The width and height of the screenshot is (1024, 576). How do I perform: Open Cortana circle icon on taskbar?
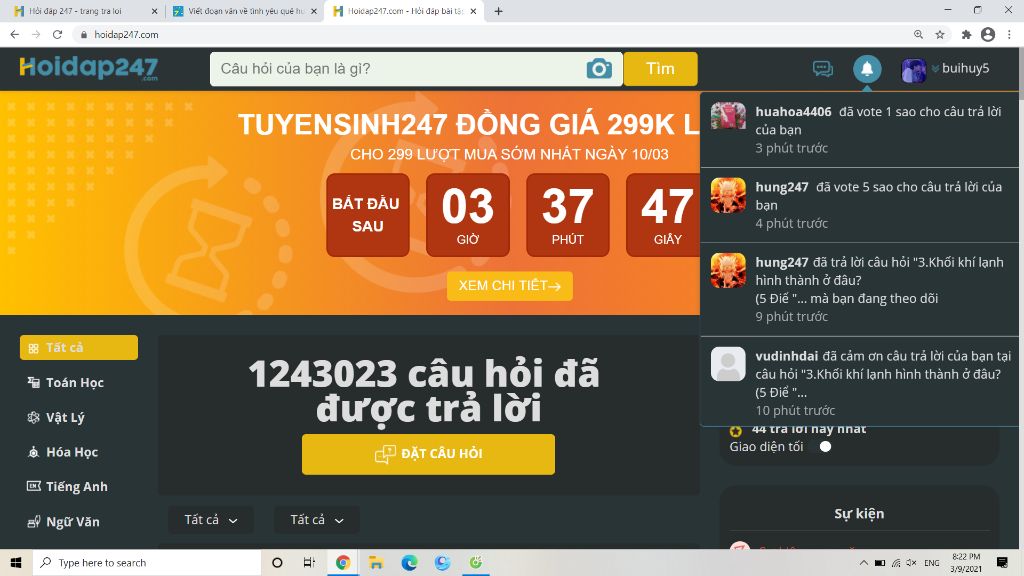point(277,562)
